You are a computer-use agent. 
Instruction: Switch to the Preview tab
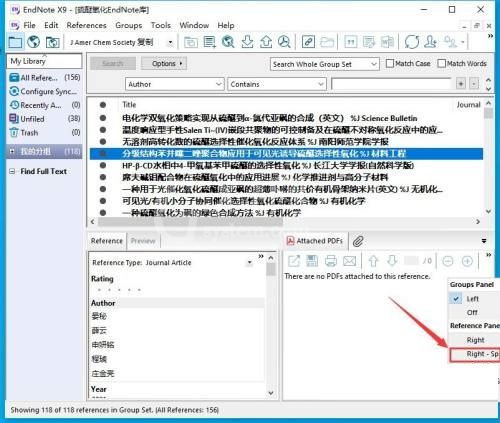click(x=143, y=241)
